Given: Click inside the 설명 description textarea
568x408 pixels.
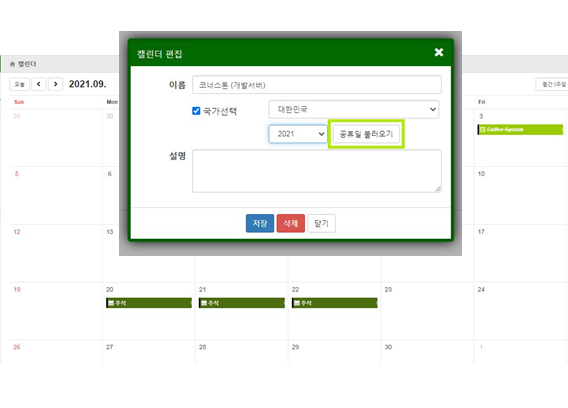Looking at the screenshot, I should coord(317,171).
